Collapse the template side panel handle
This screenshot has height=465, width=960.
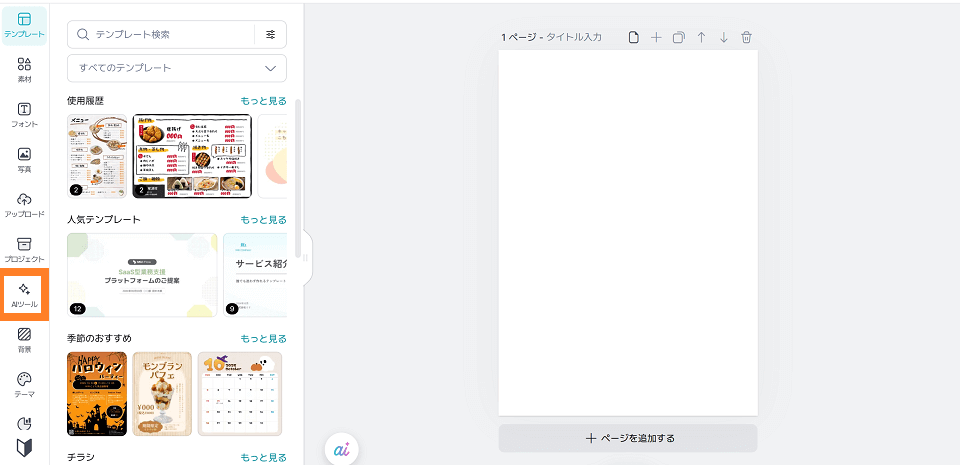pyautogui.click(x=305, y=259)
